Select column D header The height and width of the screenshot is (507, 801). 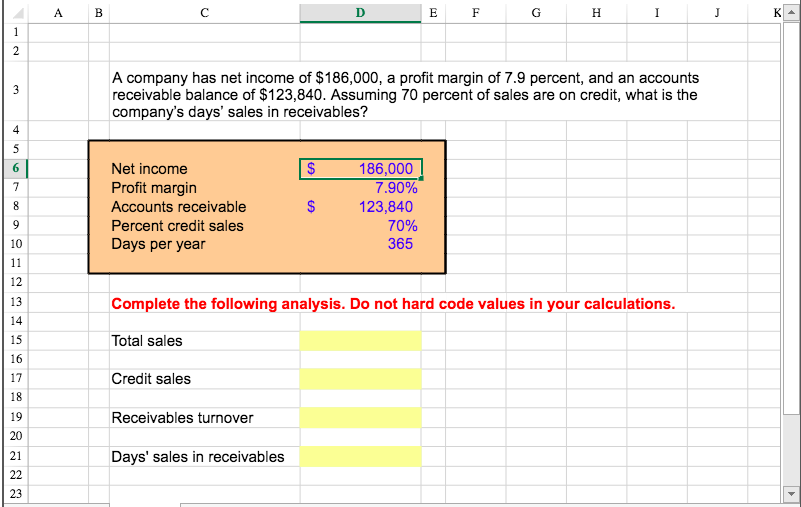[x=360, y=13]
